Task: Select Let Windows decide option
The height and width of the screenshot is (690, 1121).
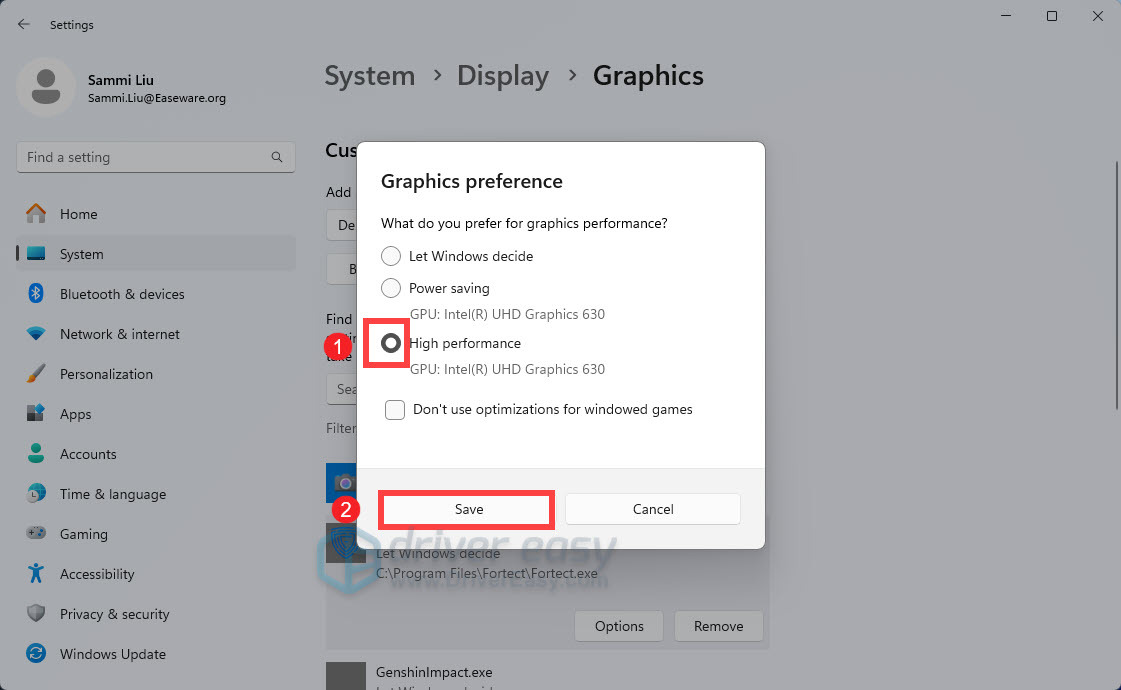Action: click(x=391, y=256)
